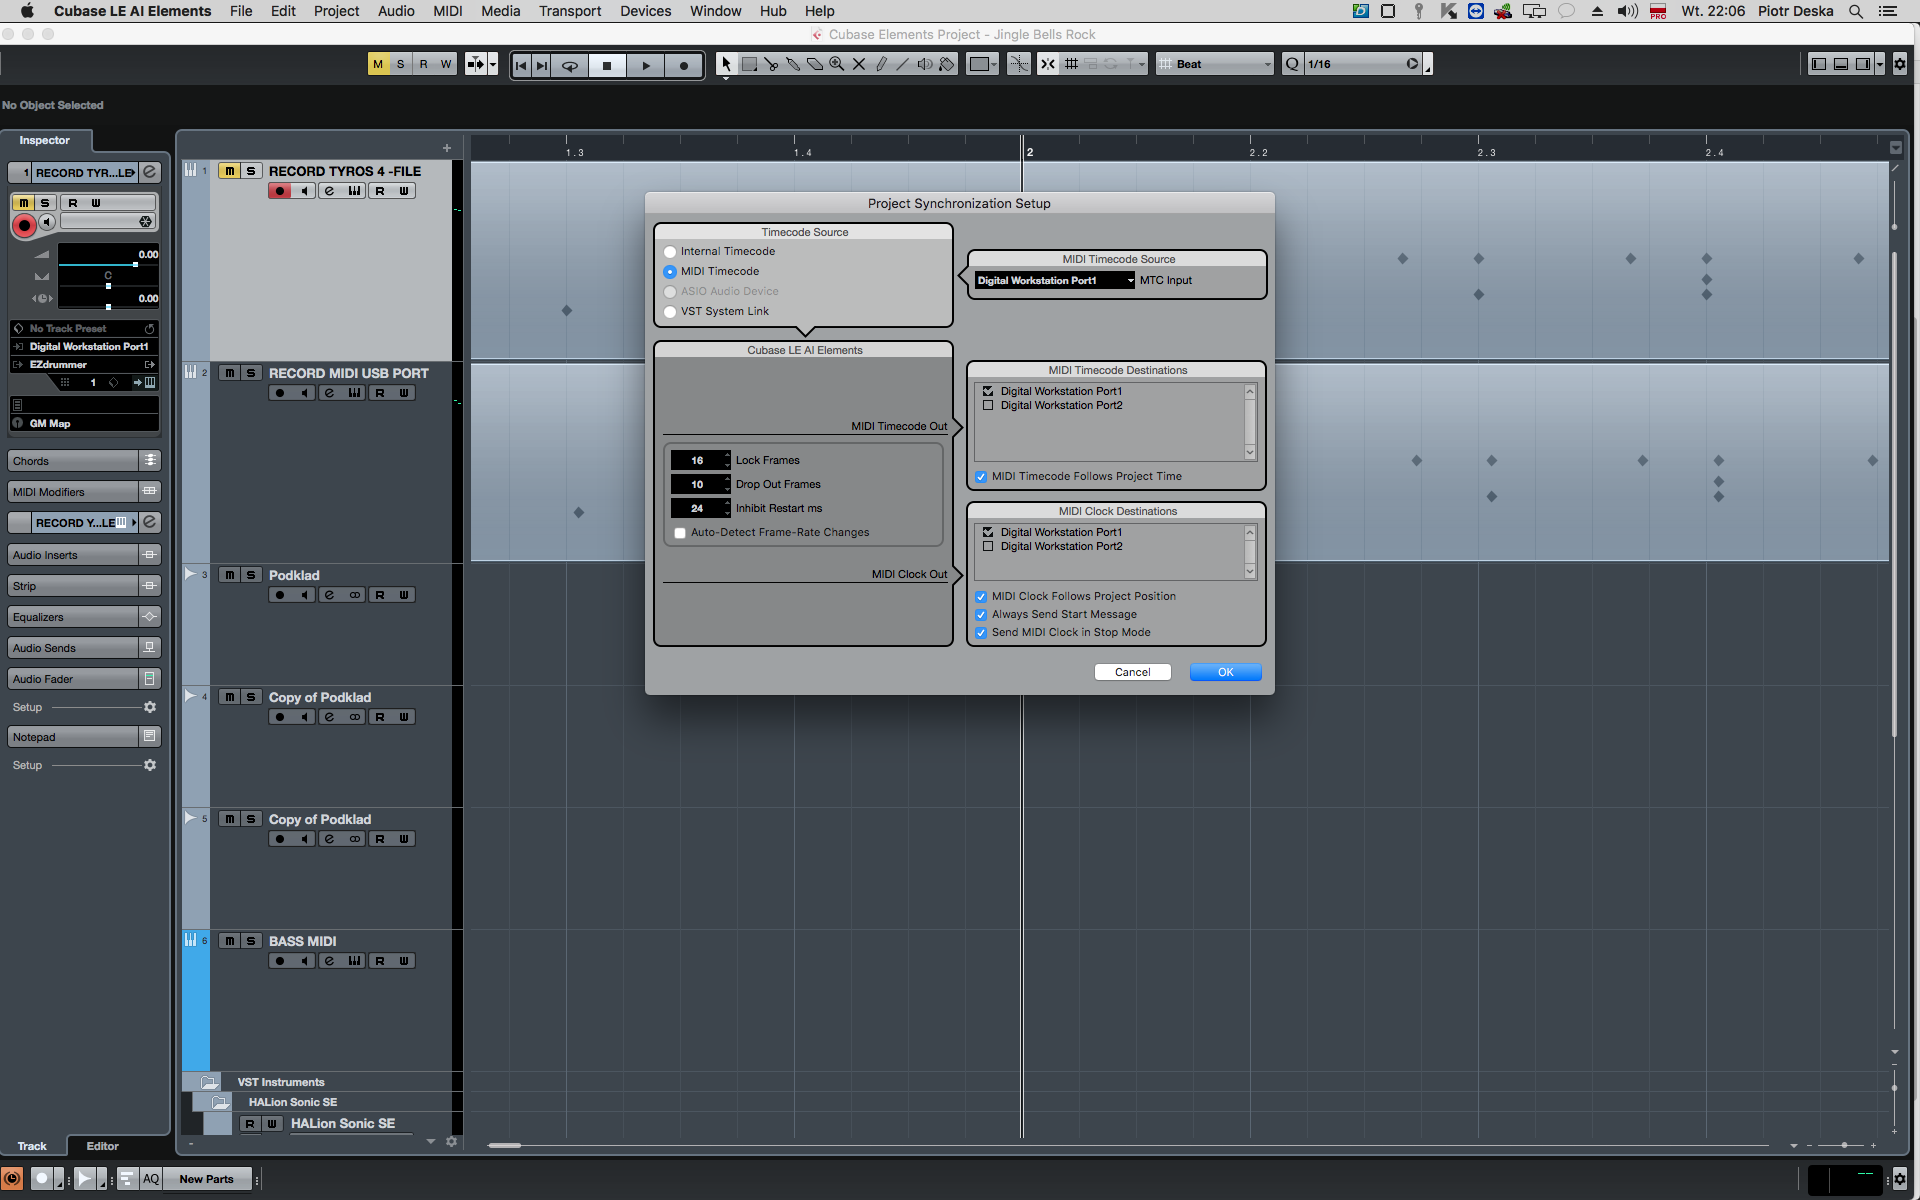The height and width of the screenshot is (1200, 1920).
Task: Select the Zoom tool in toolbar
Action: click(x=836, y=64)
